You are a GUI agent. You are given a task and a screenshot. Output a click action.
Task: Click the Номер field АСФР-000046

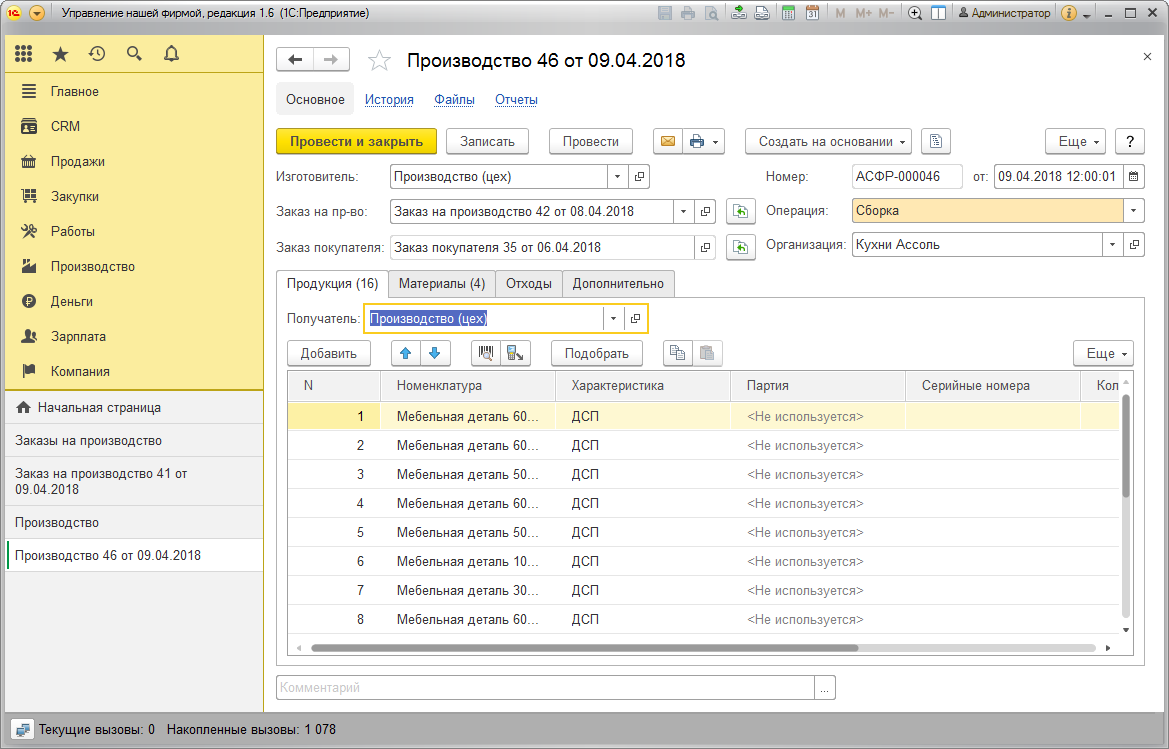(x=907, y=177)
